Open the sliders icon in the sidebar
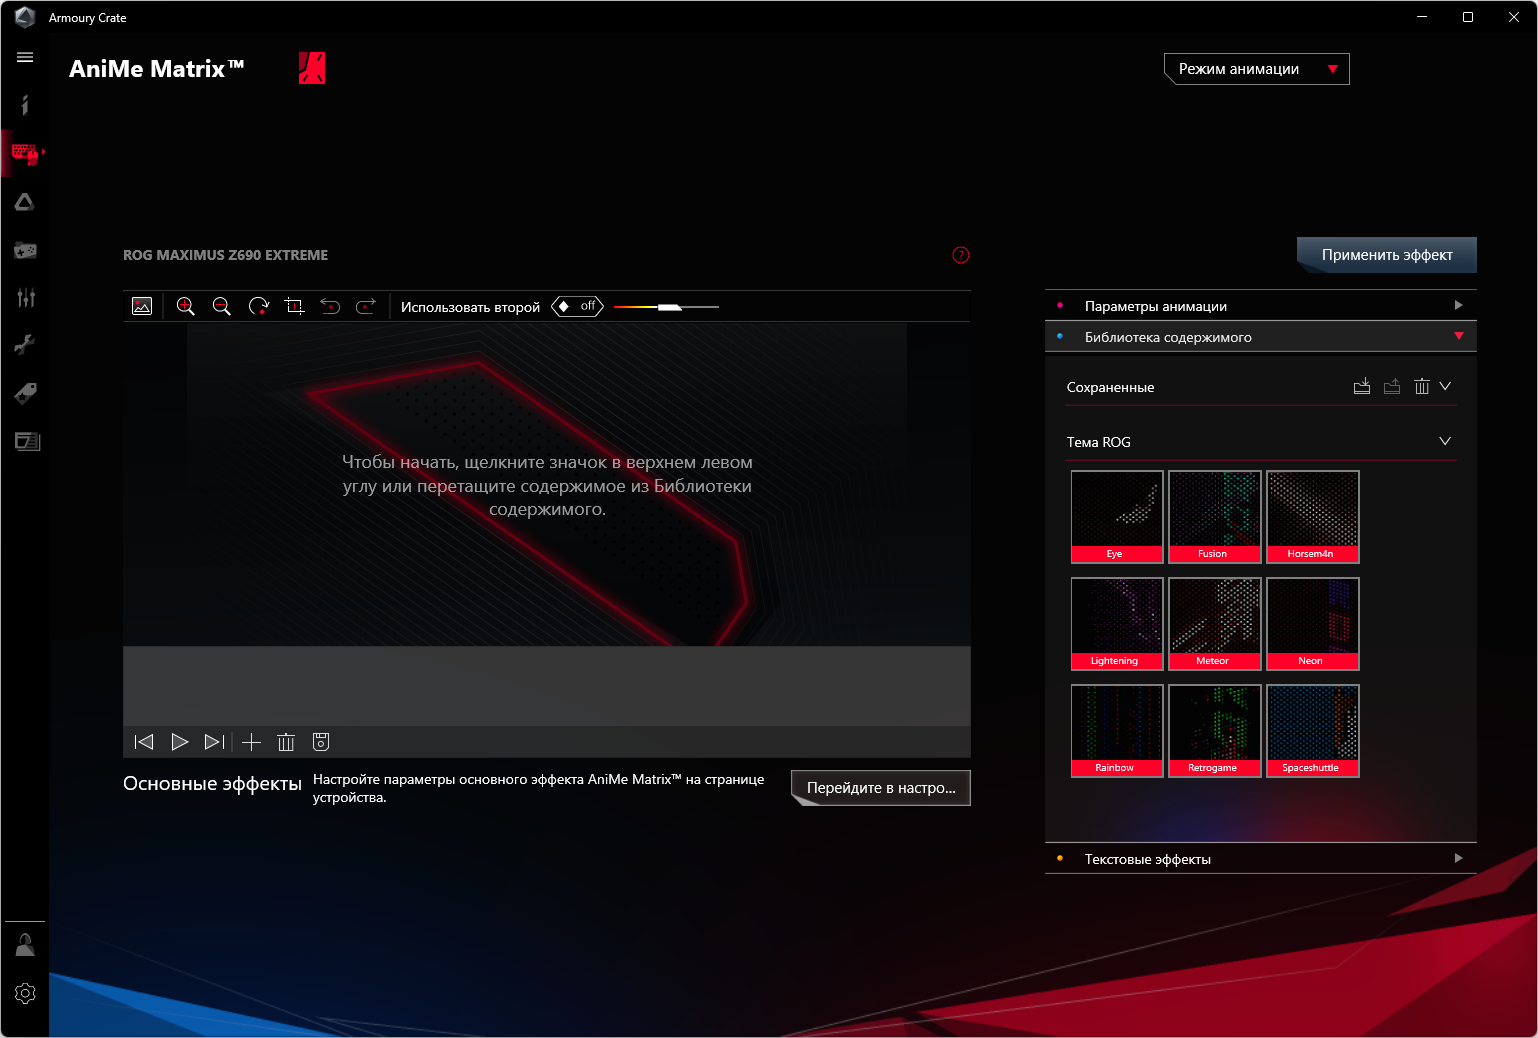This screenshot has width=1538, height=1038. coord(25,297)
